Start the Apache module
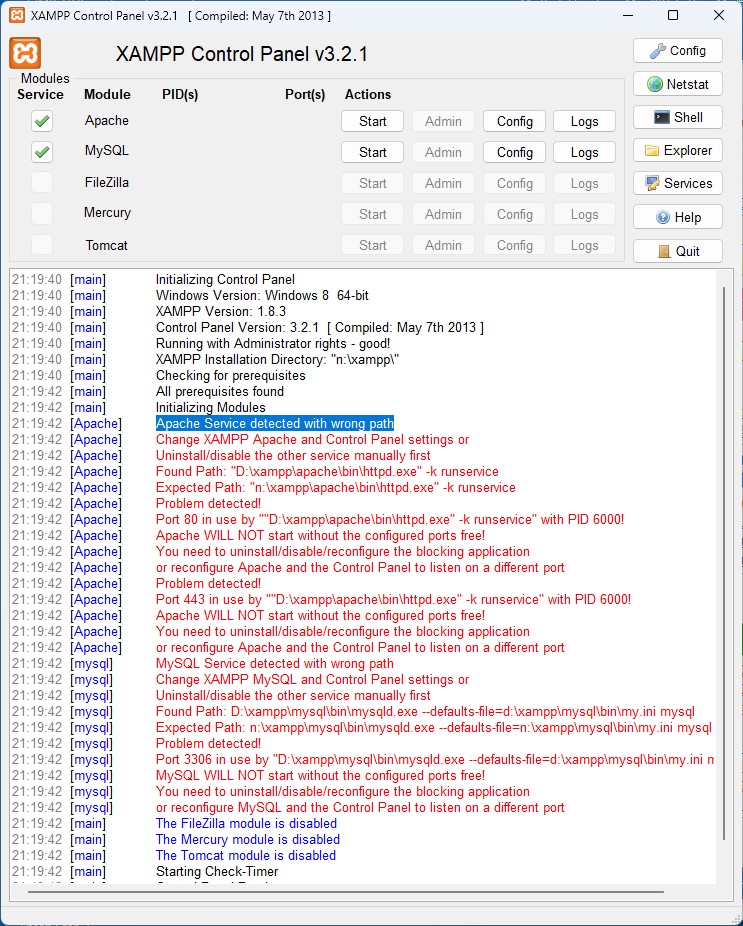This screenshot has height=926, width=743. [372, 121]
